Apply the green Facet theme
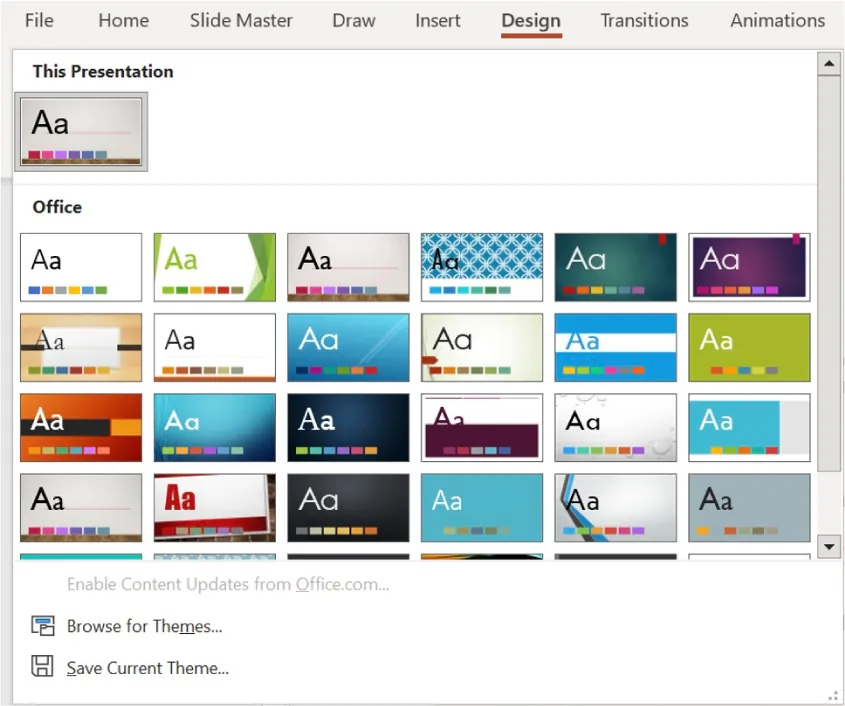Viewport: 845px width, 706px height. tap(214, 267)
